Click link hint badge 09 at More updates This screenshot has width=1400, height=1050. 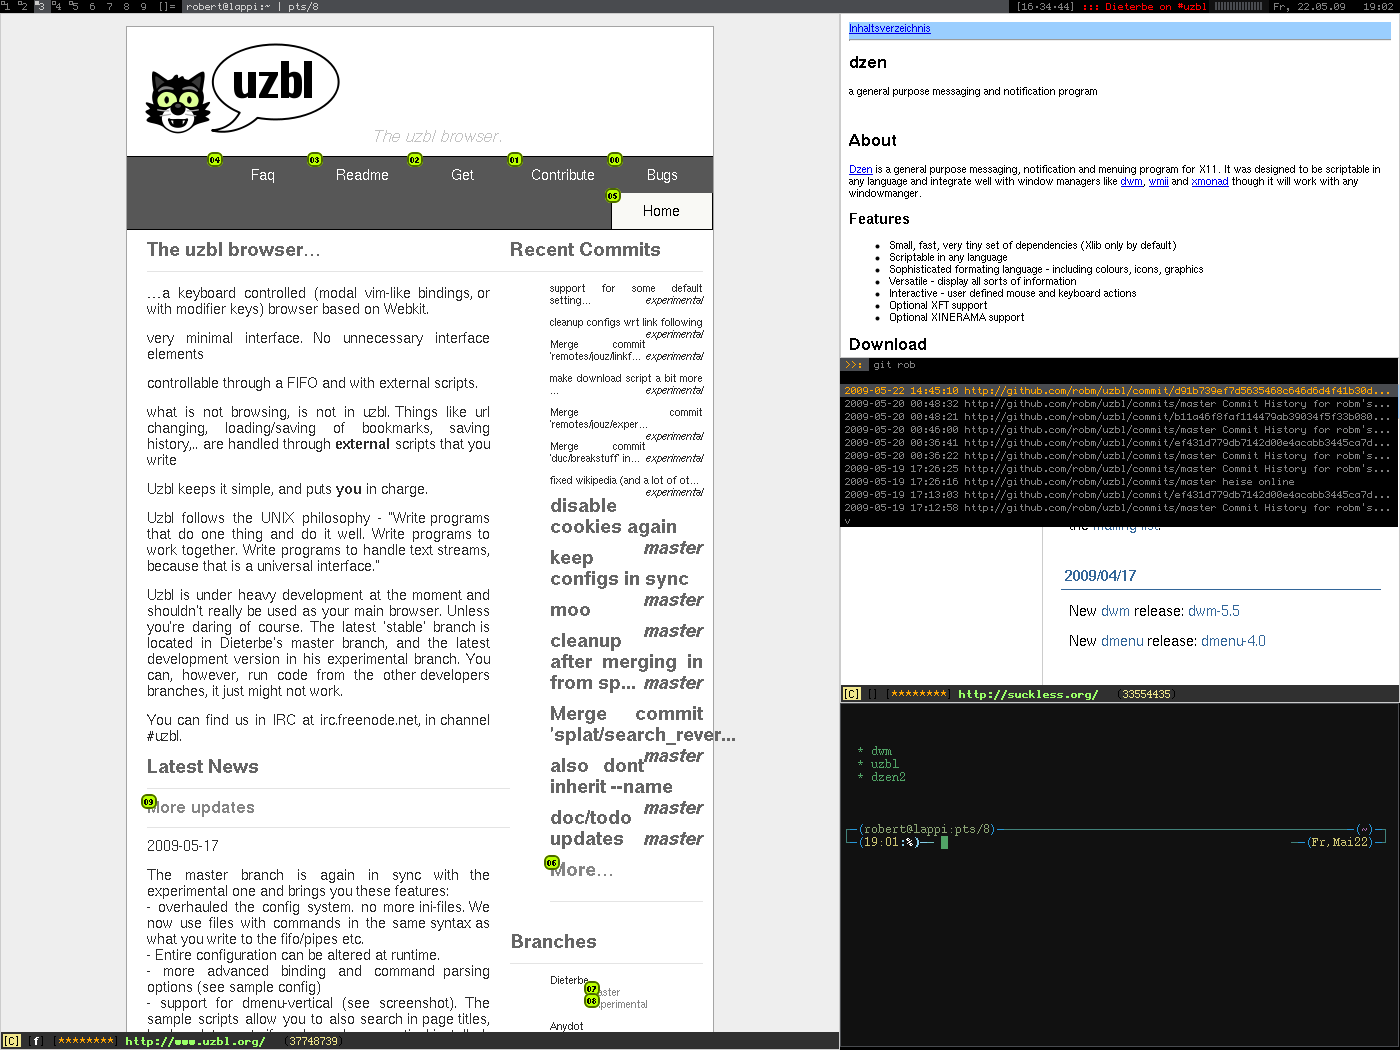pos(149,802)
